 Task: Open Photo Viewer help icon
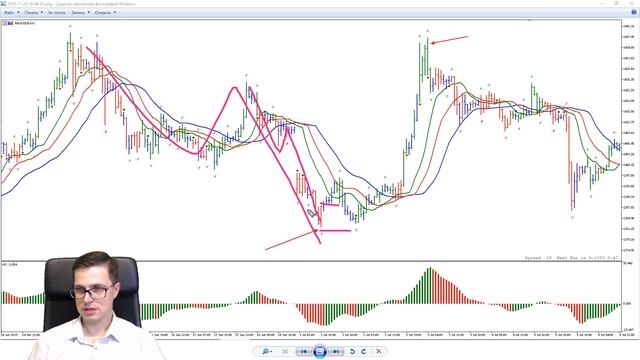(x=634, y=13)
